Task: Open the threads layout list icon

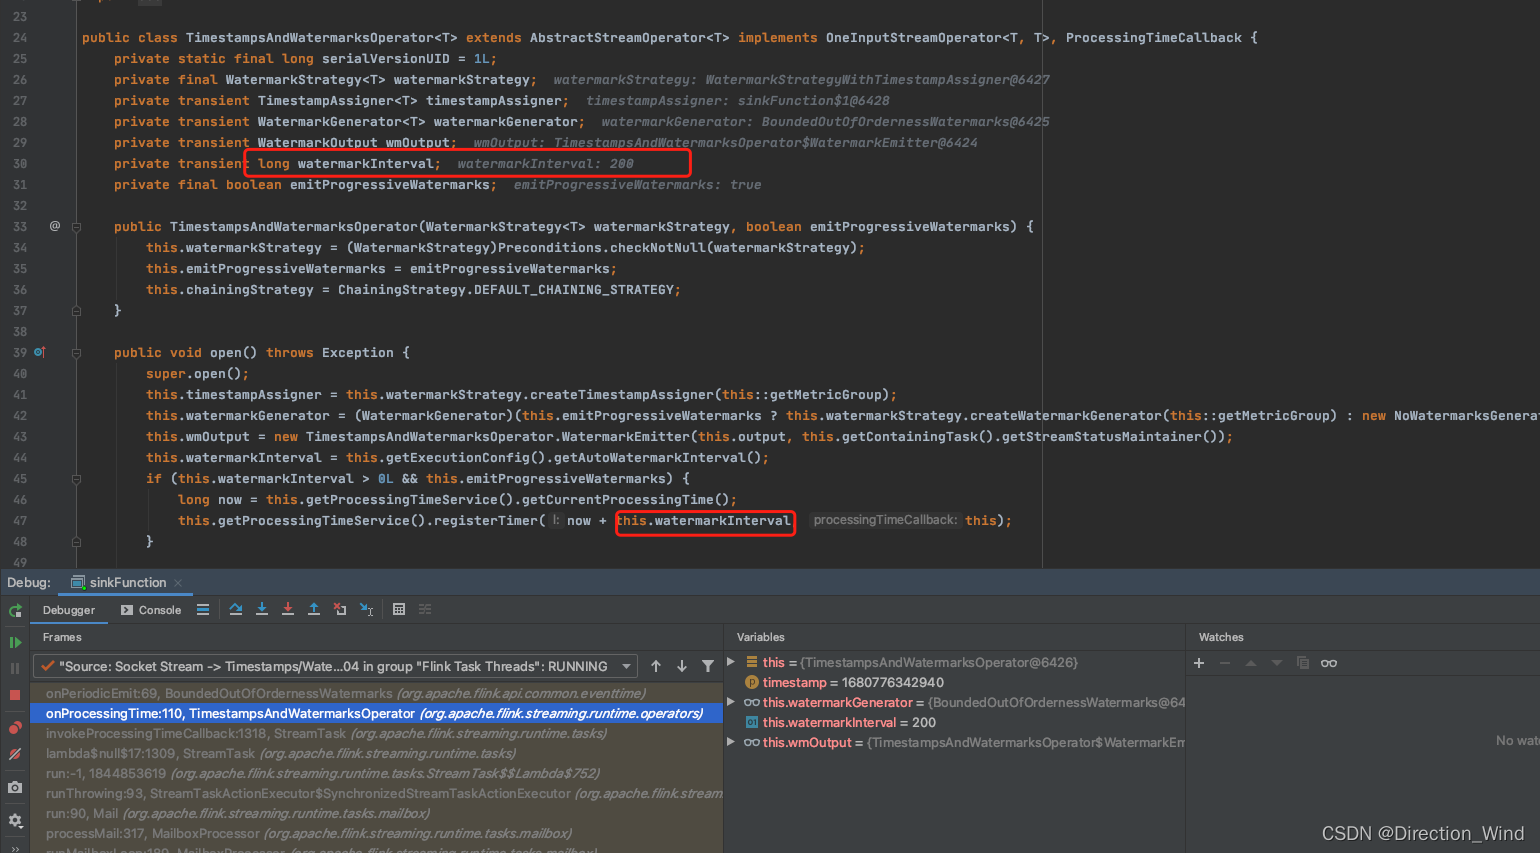Action: click(203, 609)
